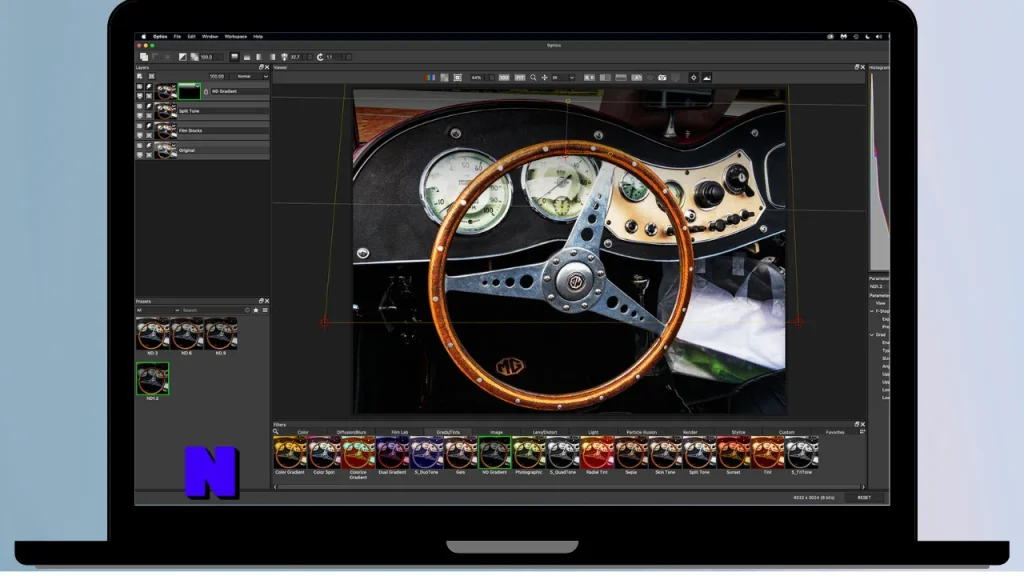This screenshot has height=576, width=1024.
Task: Select the top-to-bottom gradient direction icon
Action: (234, 57)
